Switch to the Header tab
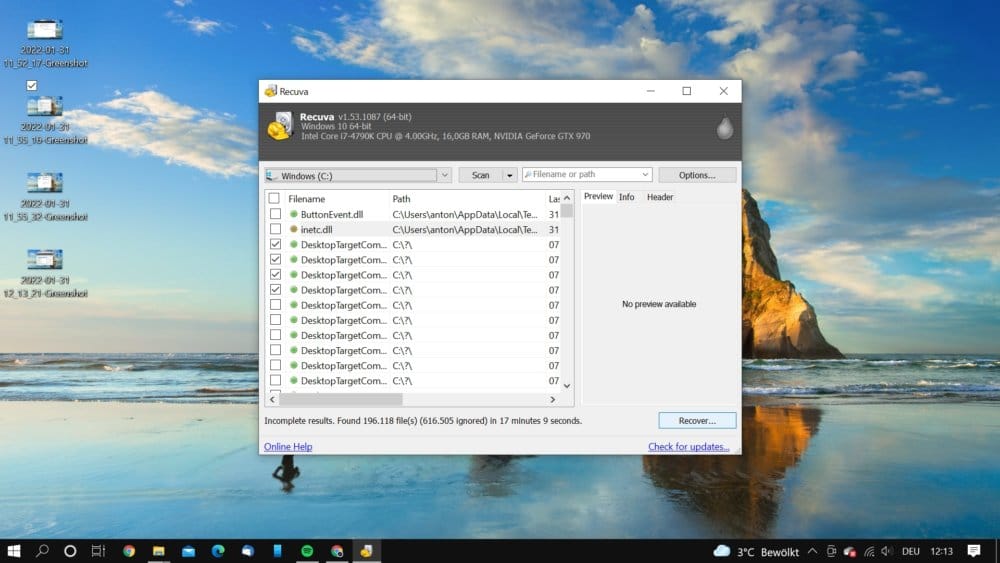This screenshot has width=1000, height=563. pos(659,197)
